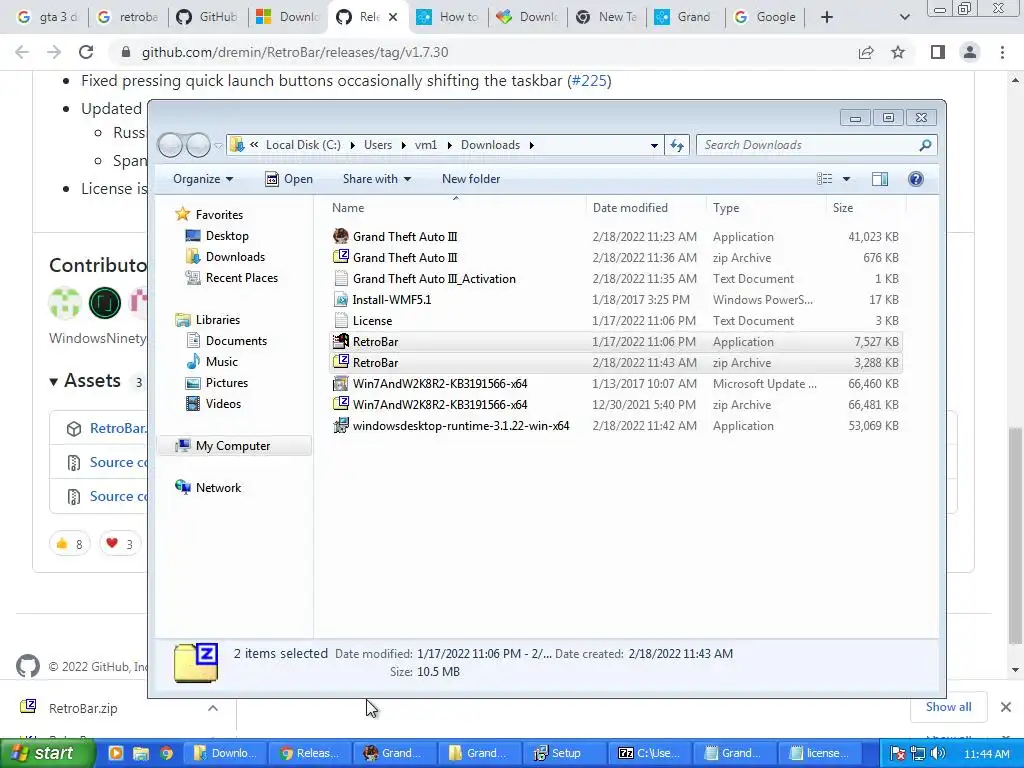This screenshot has width=1024, height=768.
Task: Select the Install-WMF5.1 PowerShell file
Action: point(615,300)
